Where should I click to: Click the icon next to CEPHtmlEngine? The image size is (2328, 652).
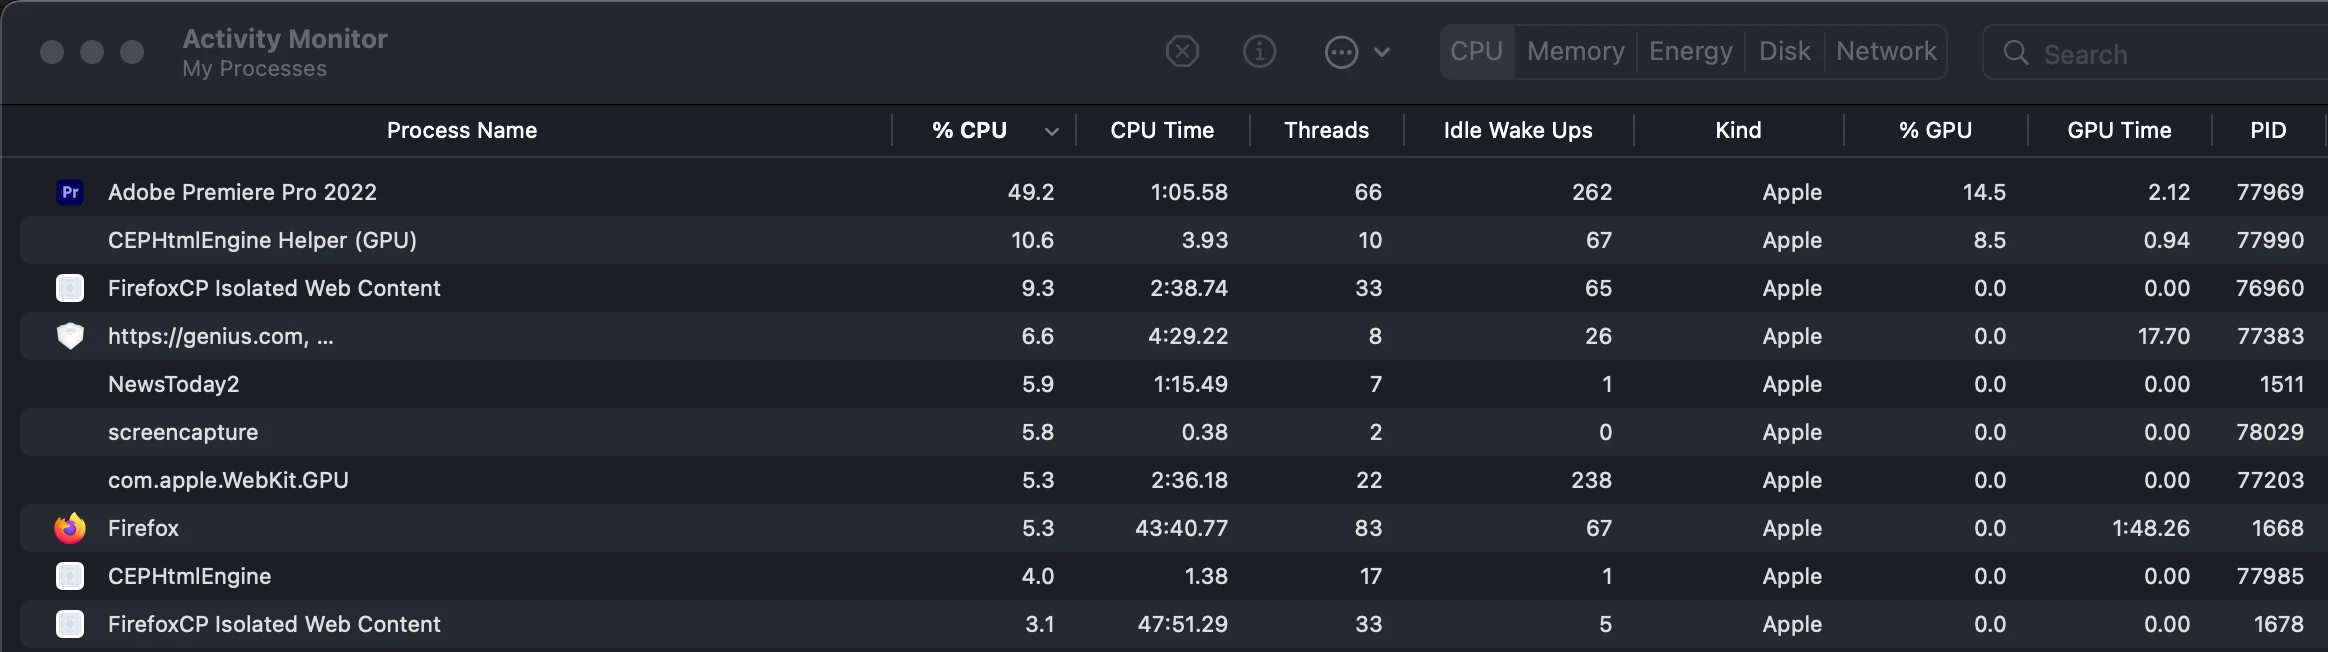tap(70, 576)
